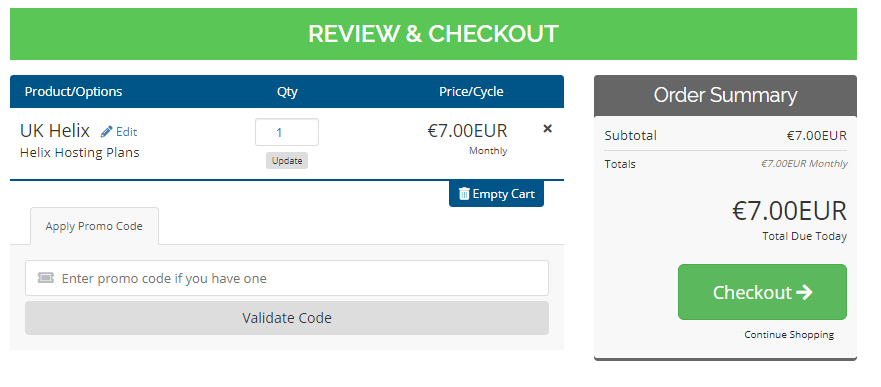
Task: Click the Product/Options column header
Action: pyautogui.click(x=74, y=92)
